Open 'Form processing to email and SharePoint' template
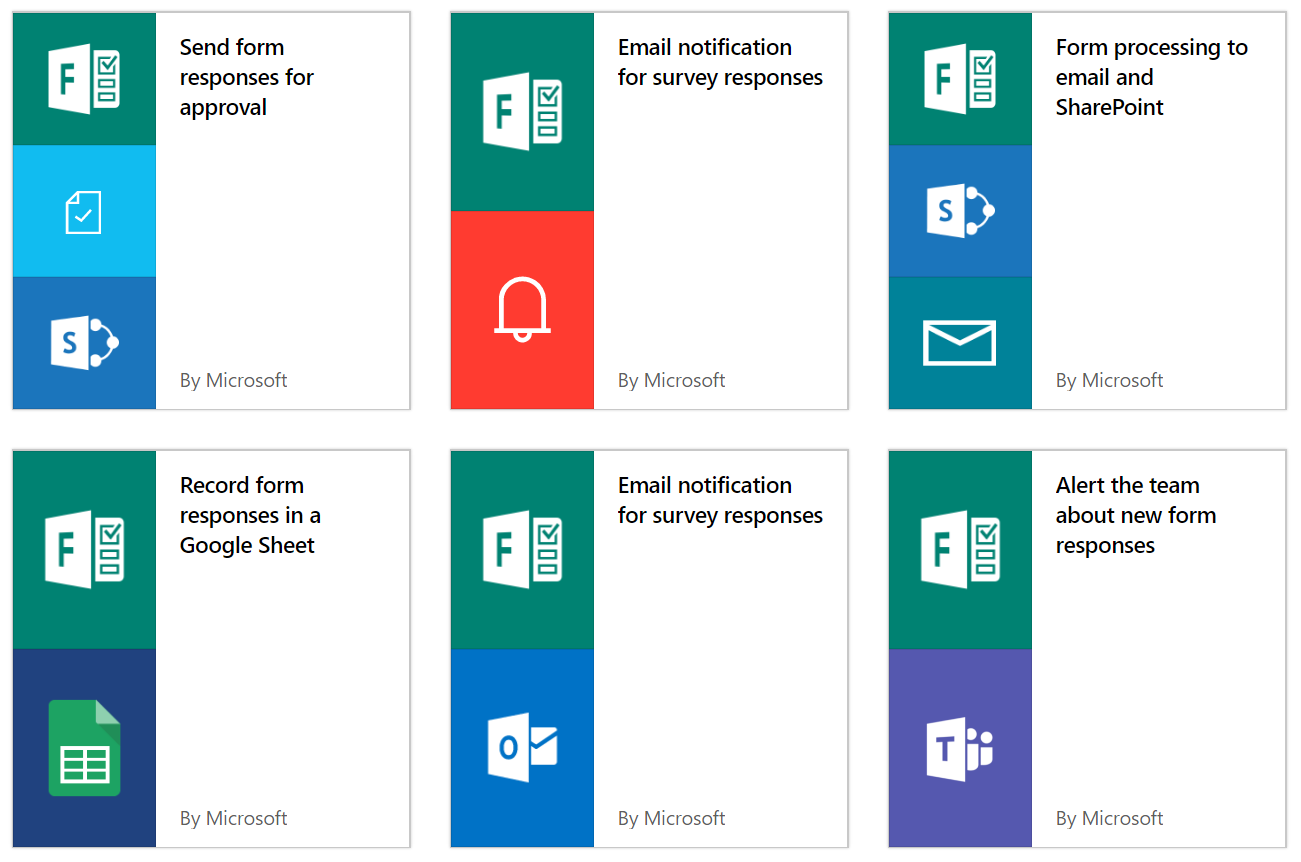 [1151, 77]
